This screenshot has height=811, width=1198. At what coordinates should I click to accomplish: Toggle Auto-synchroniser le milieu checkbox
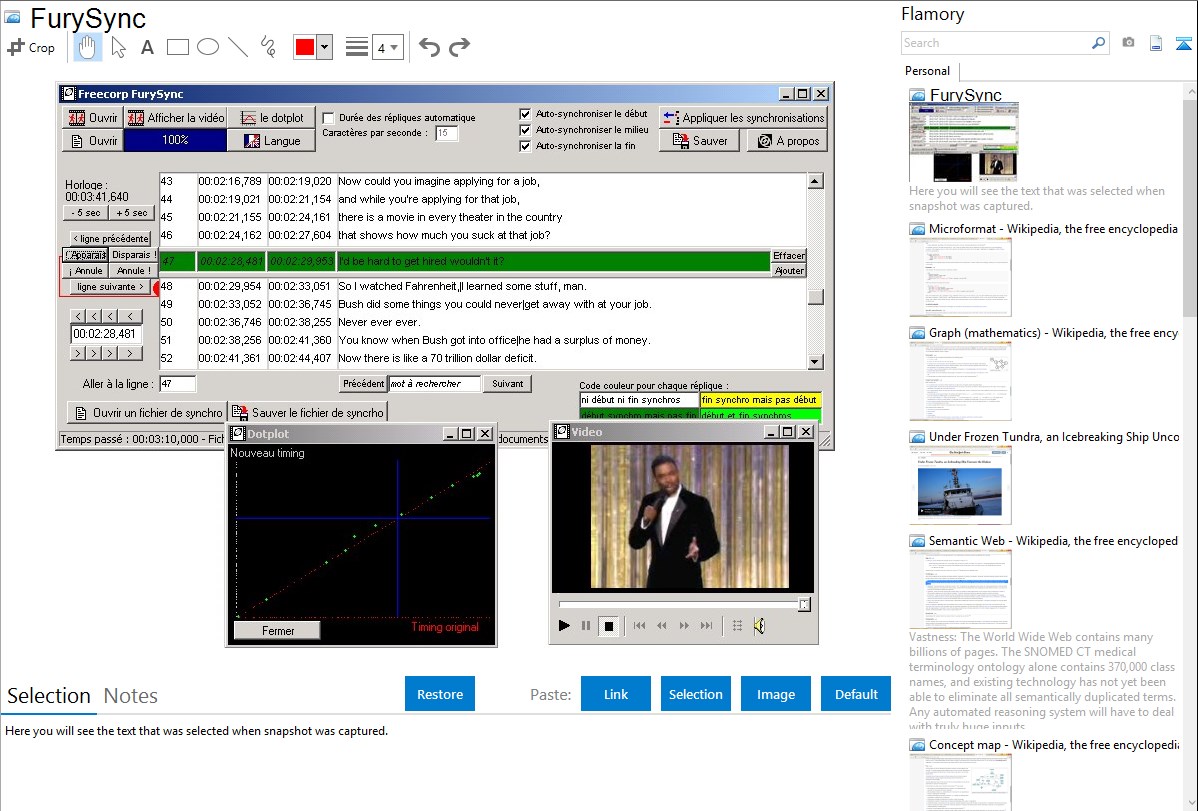point(525,130)
